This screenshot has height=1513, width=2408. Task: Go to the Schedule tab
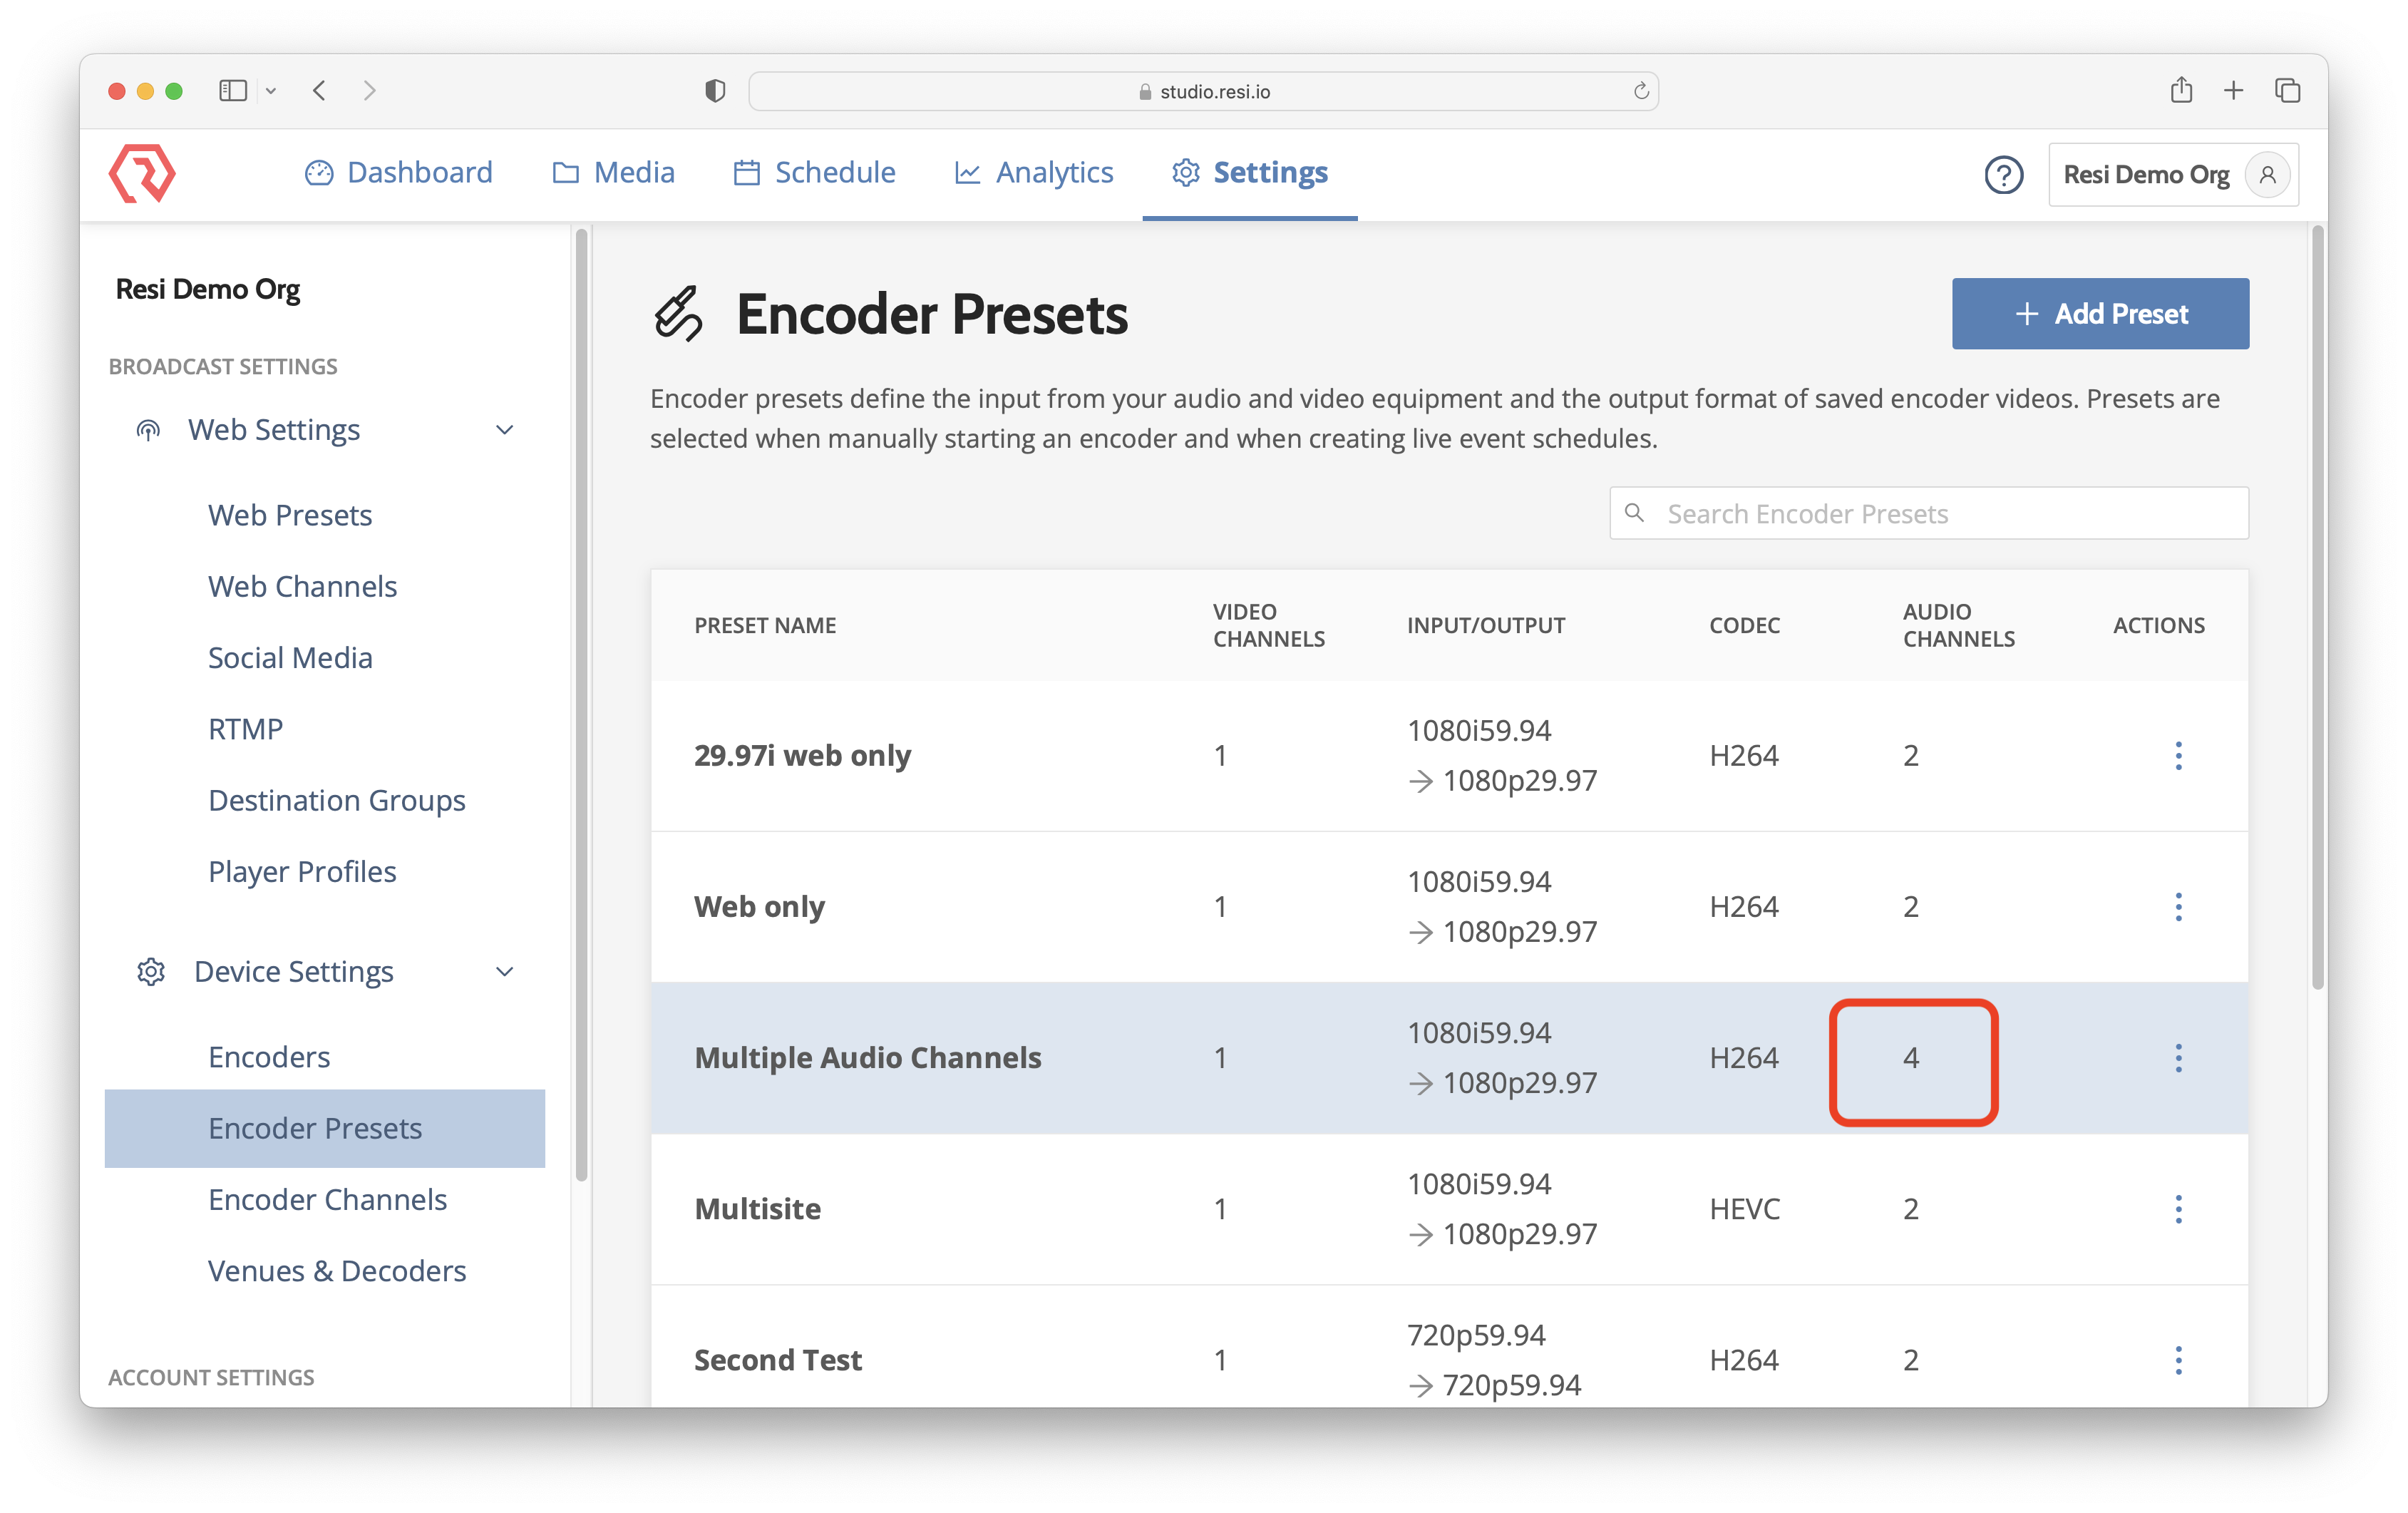point(815,173)
